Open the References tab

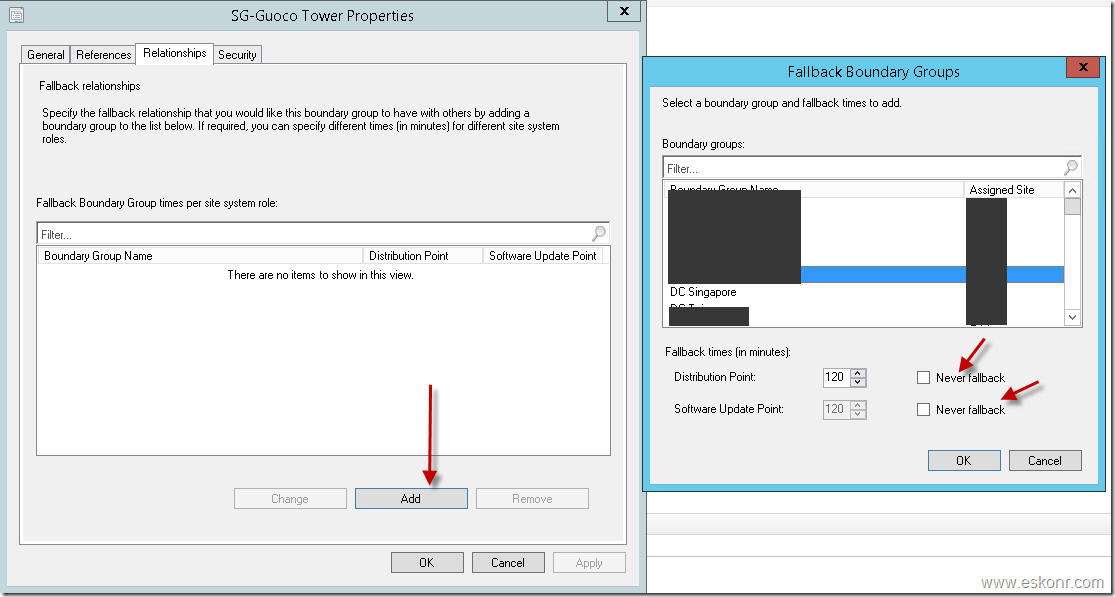[x=103, y=54]
